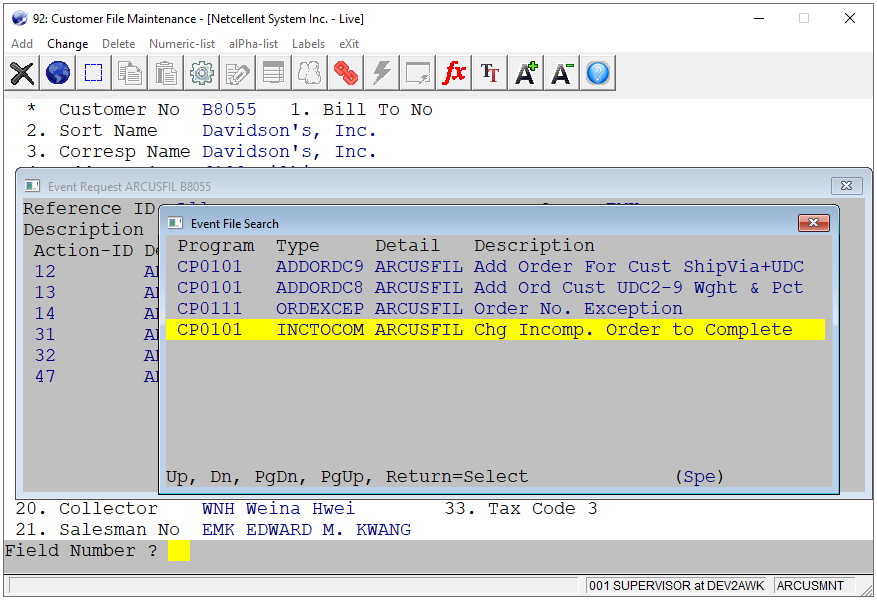Click the copy pages toolbar icon

(130, 73)
